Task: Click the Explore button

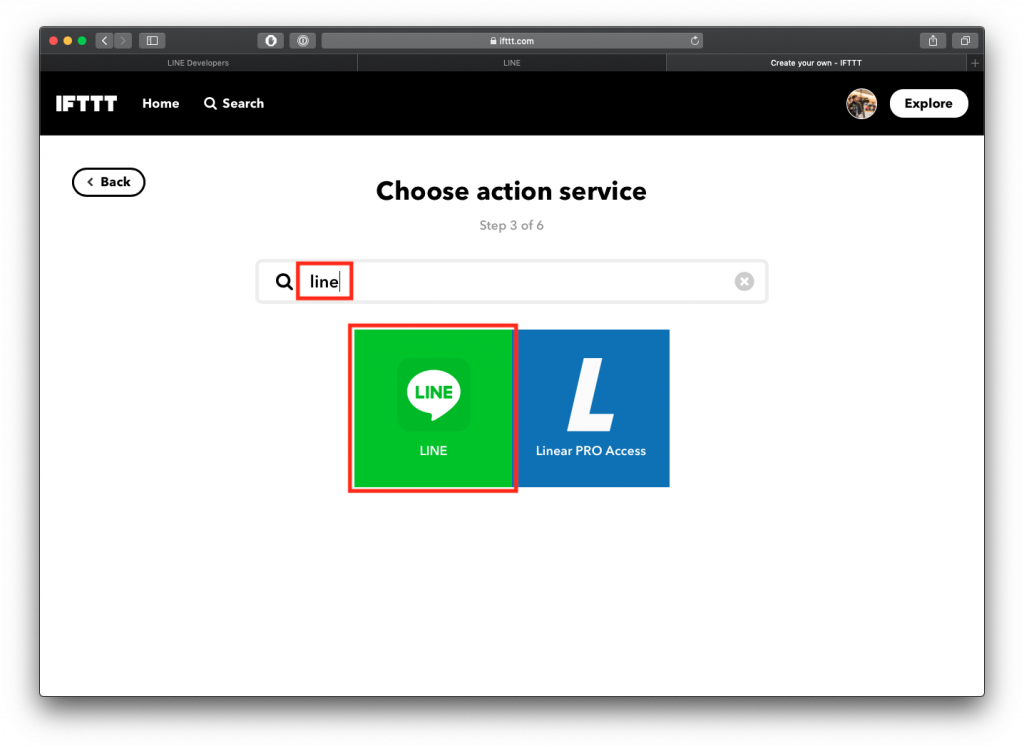Action: (x=928, y=104)
